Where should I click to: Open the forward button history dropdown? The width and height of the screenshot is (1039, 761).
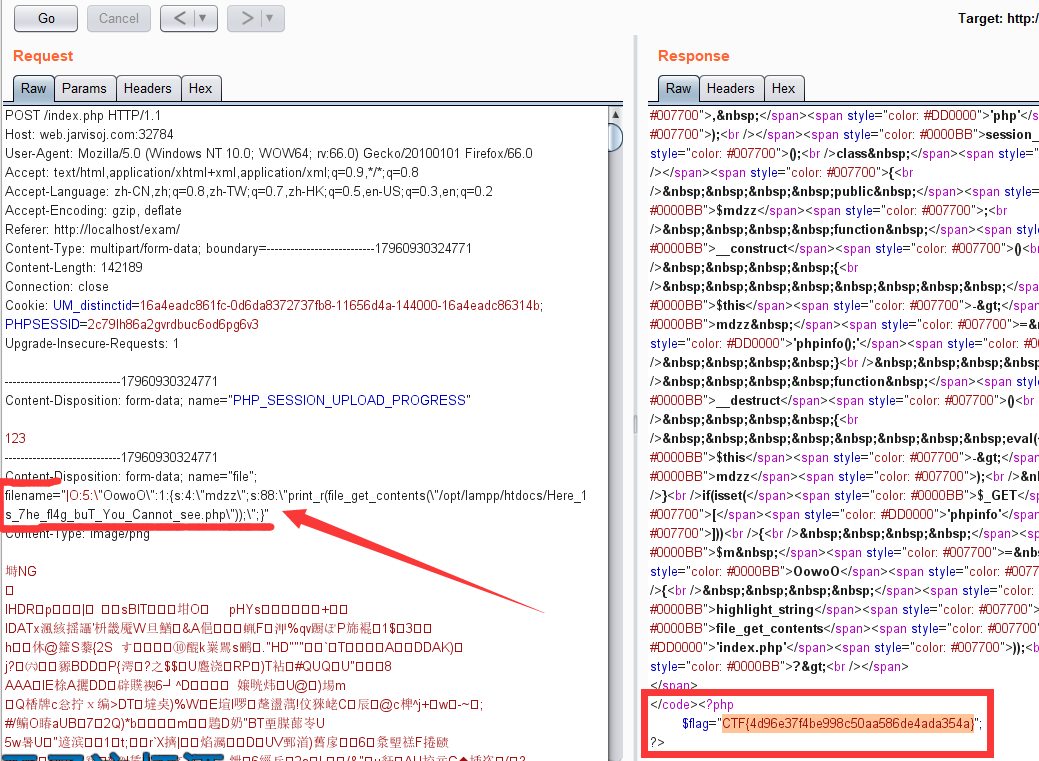(268, 18)
